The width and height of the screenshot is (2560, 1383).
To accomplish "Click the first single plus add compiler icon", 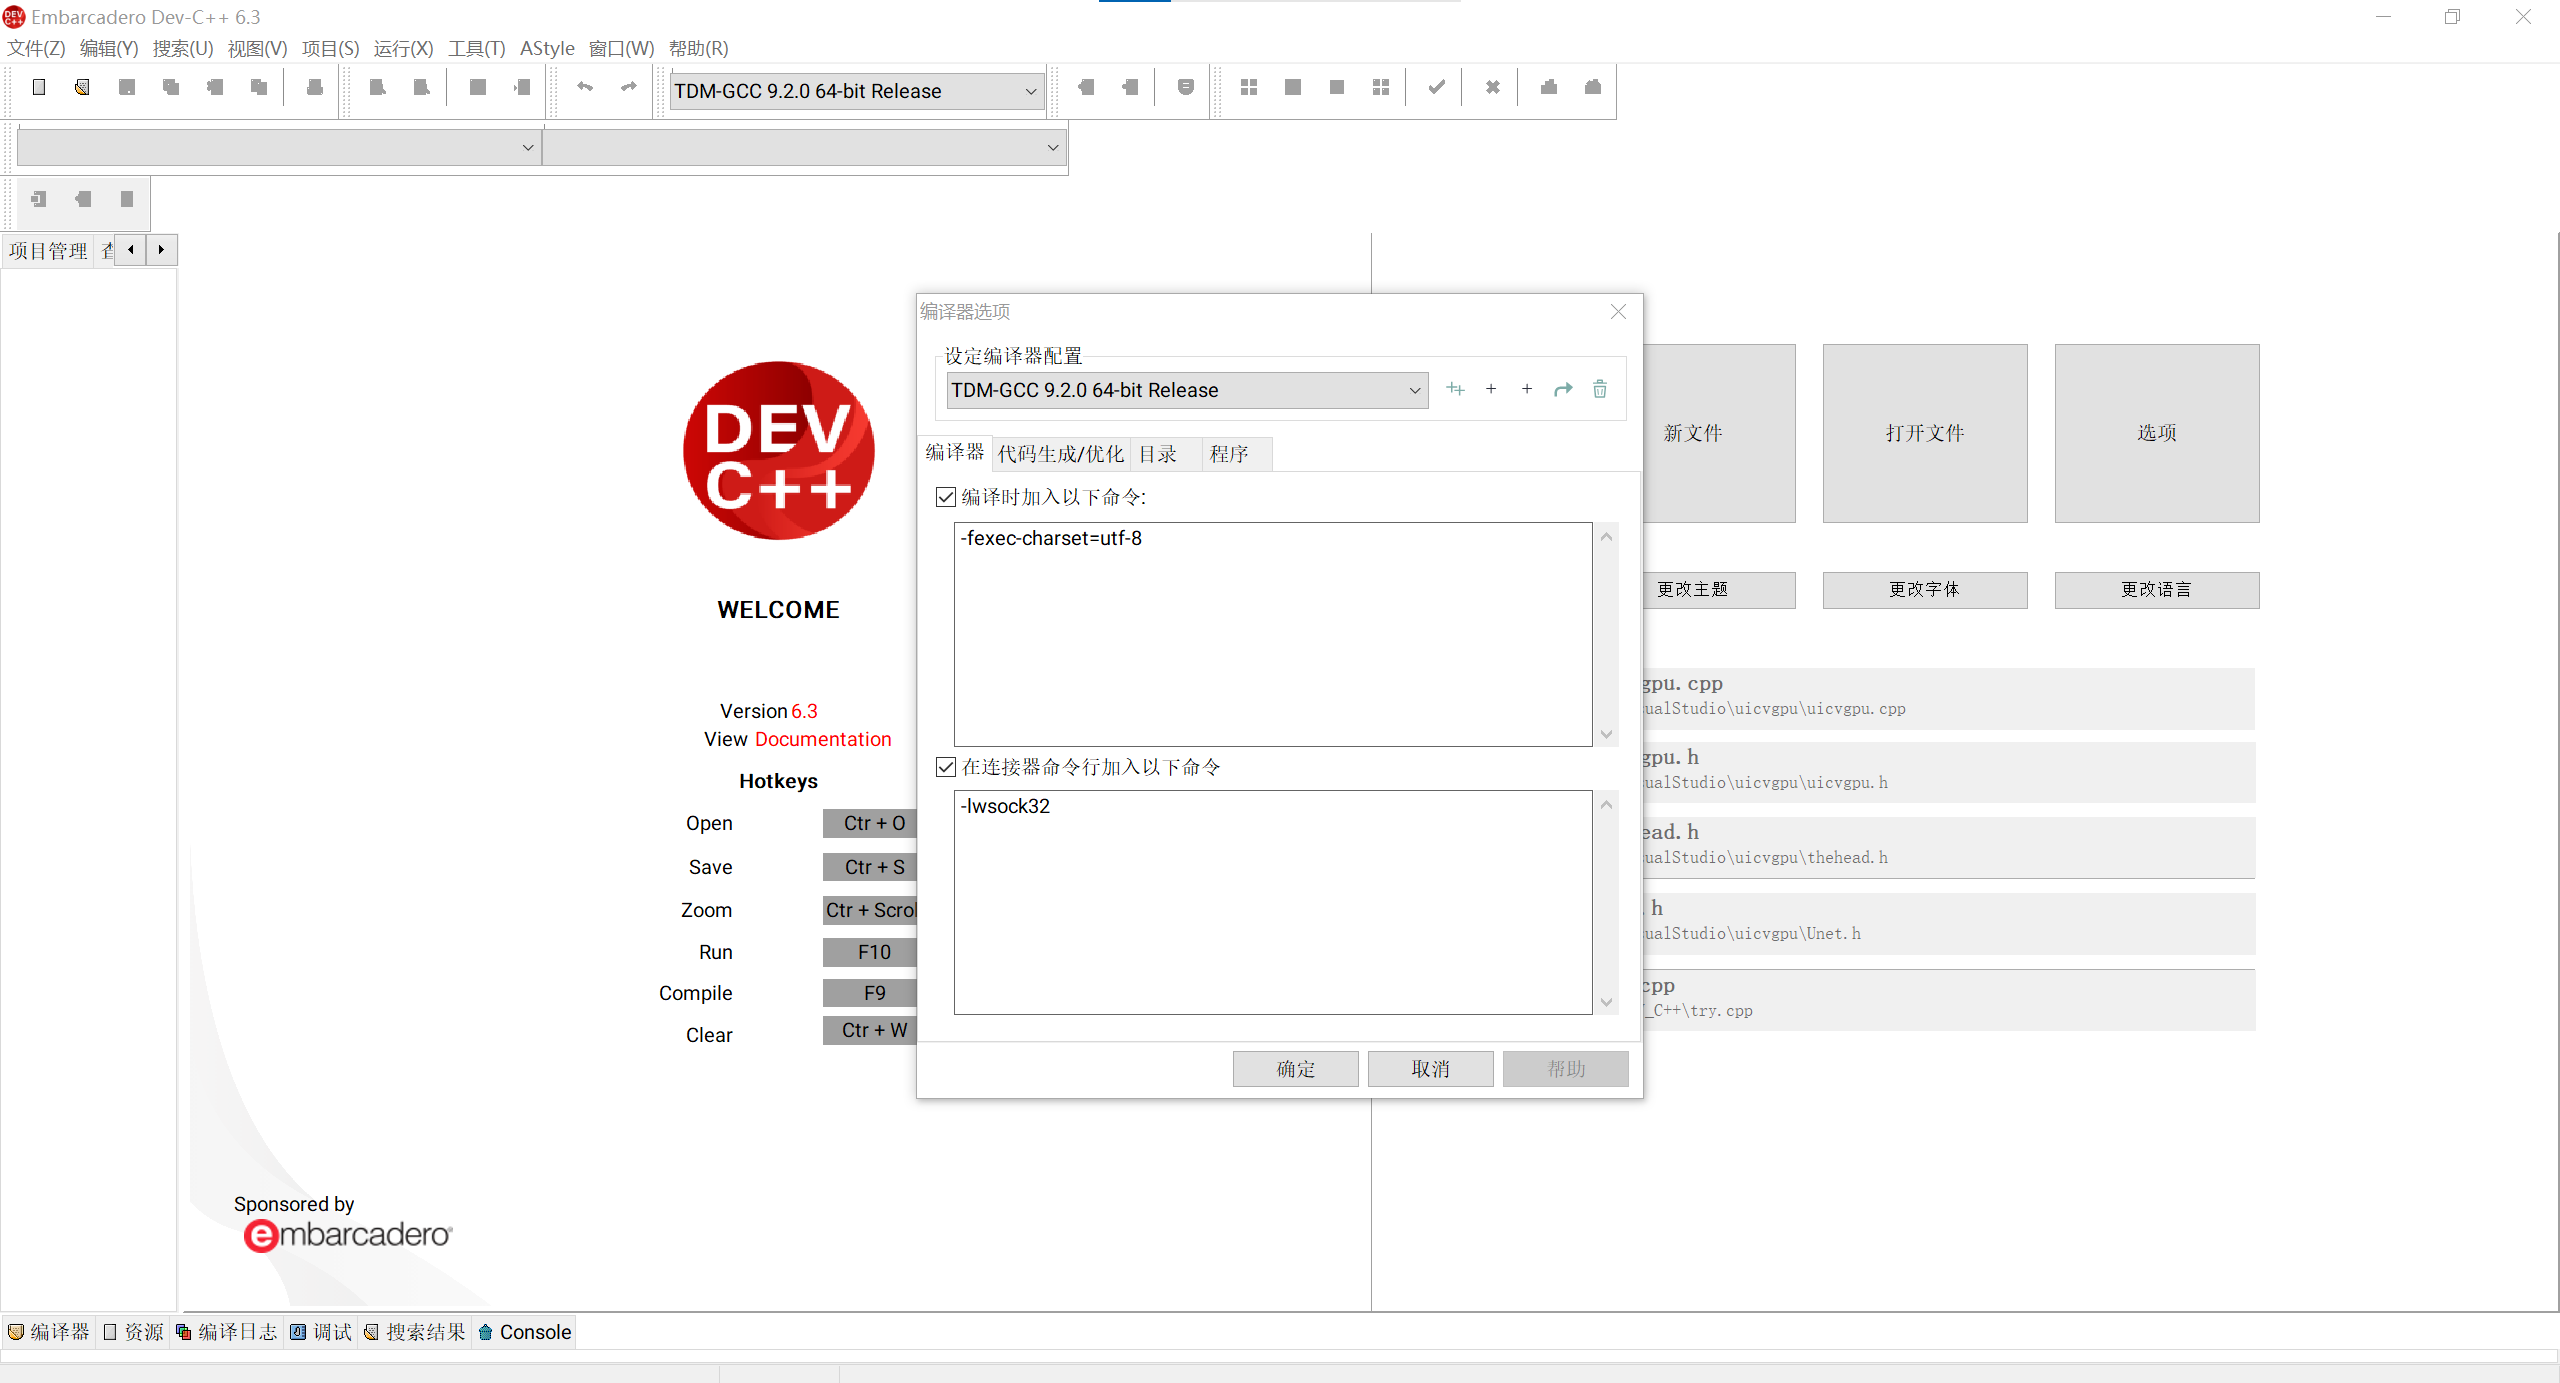I will tap(1491, 389).
